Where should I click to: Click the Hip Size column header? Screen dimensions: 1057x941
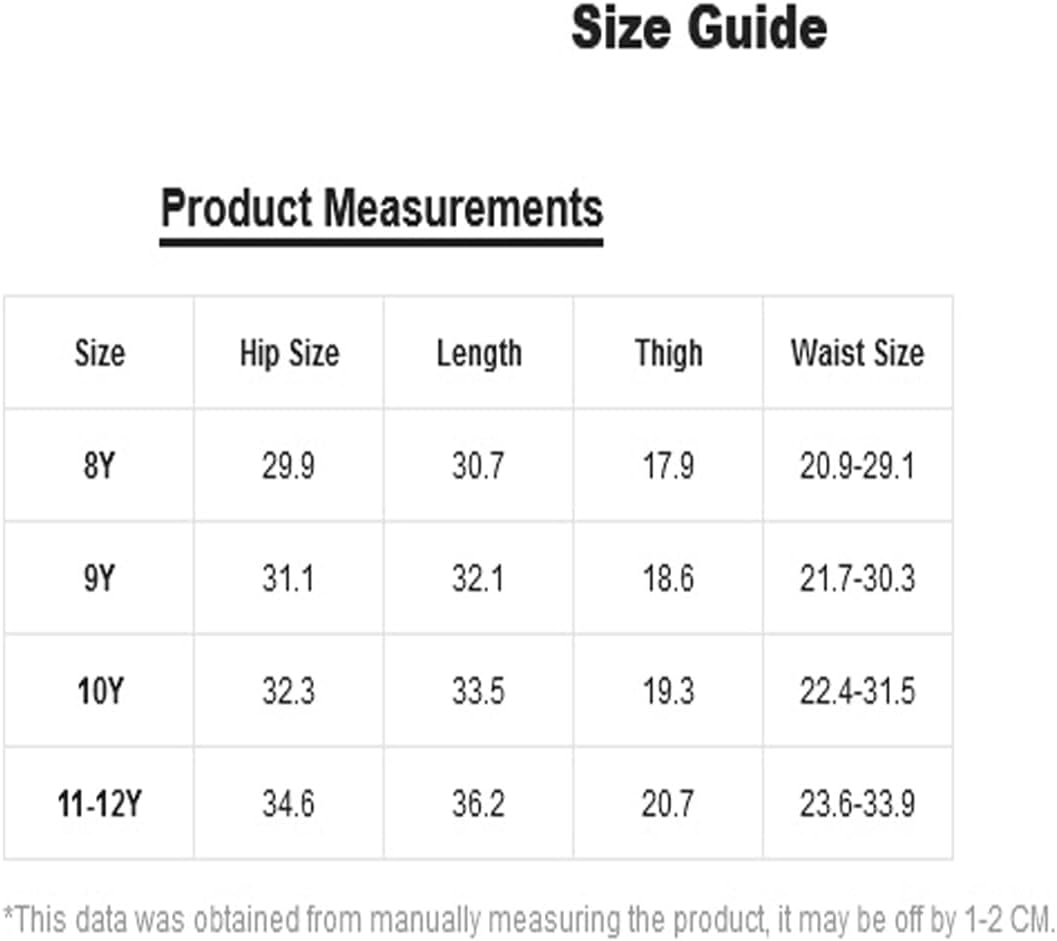[289, 353]
